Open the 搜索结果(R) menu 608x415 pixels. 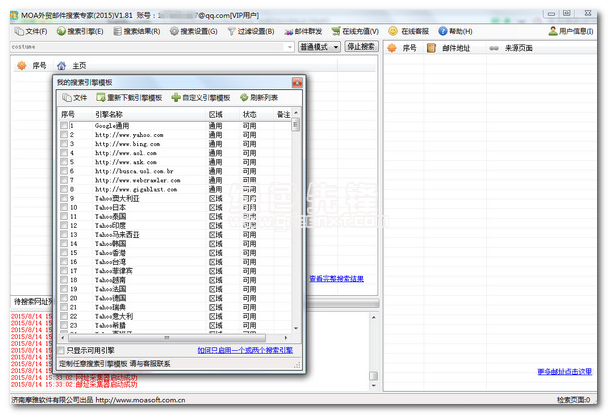coord(137,31)
